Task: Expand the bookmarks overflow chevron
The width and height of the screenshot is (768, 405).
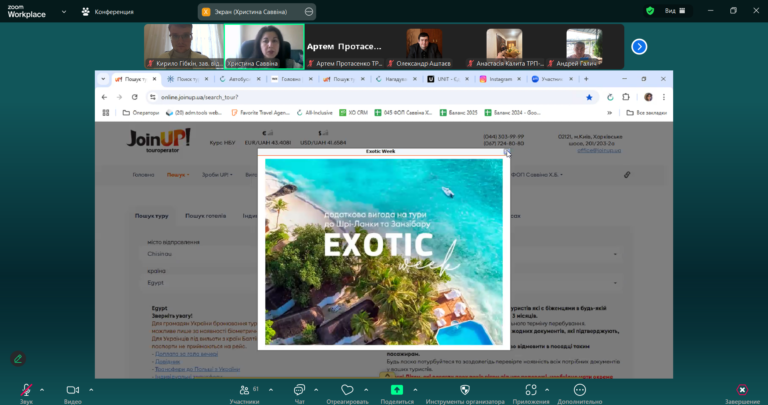Action: tap(610, 113)
